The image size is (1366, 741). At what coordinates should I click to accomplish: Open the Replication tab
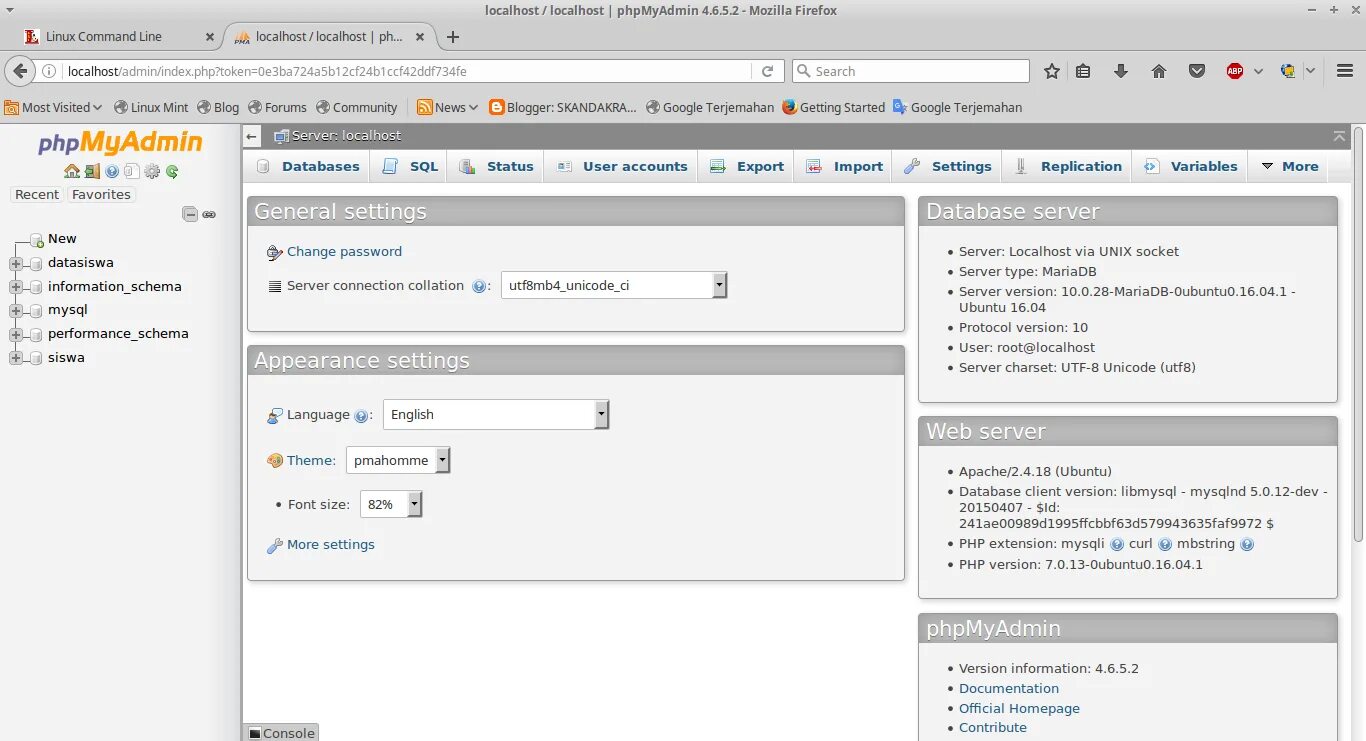1068,166
